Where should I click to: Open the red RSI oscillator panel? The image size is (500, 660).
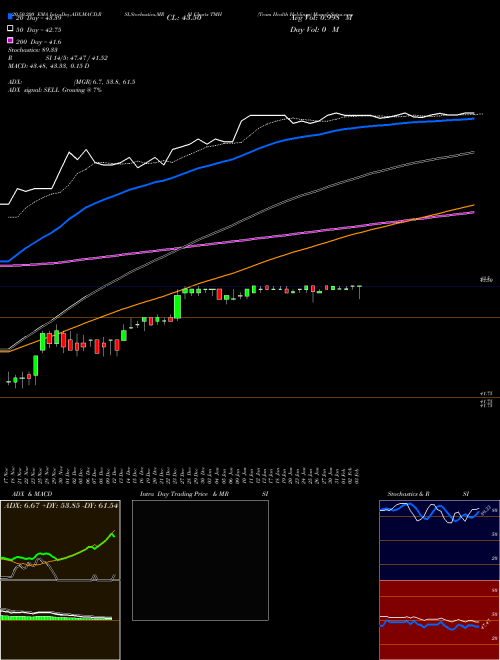pyautogui.click(x=439, y=620)
